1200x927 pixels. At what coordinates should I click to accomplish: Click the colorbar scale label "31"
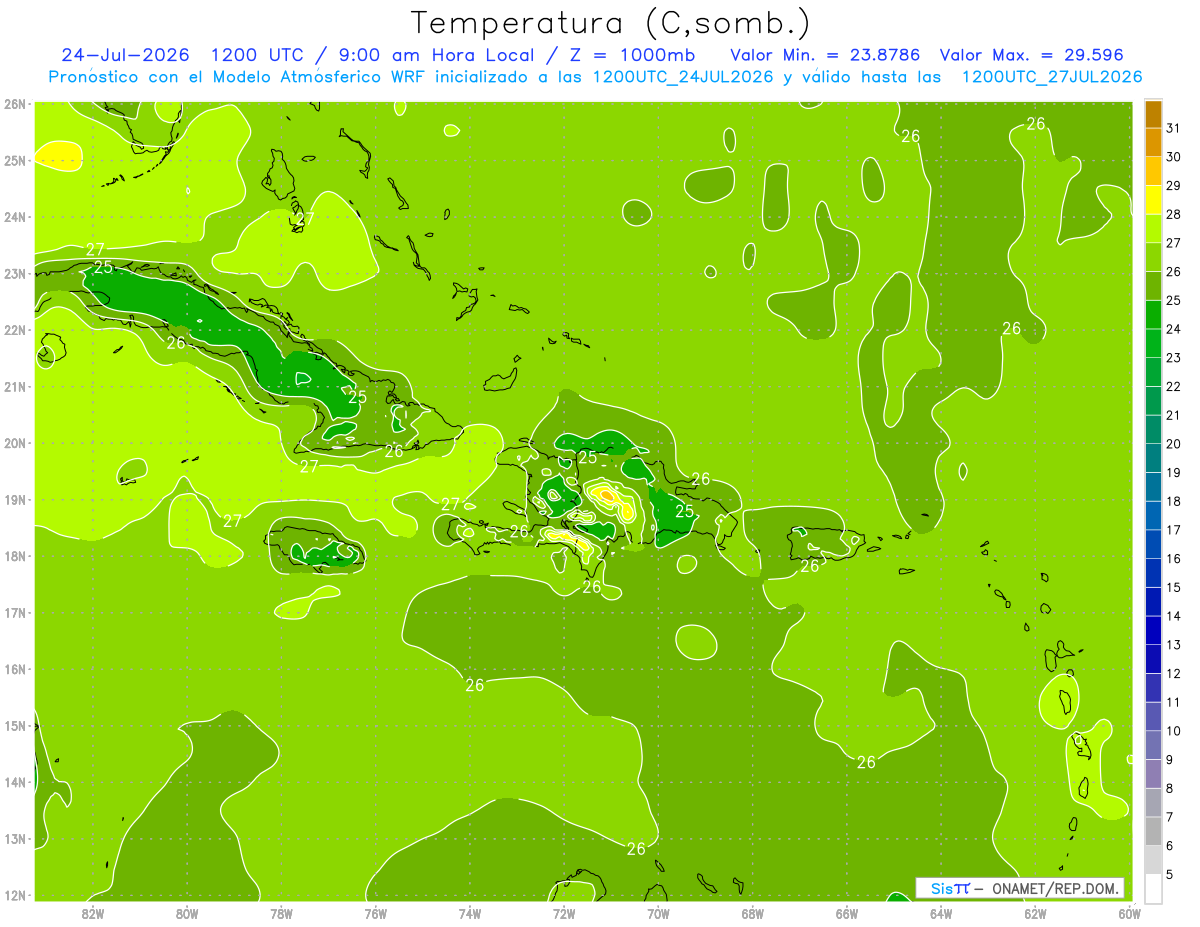(x=1173, y=128)
